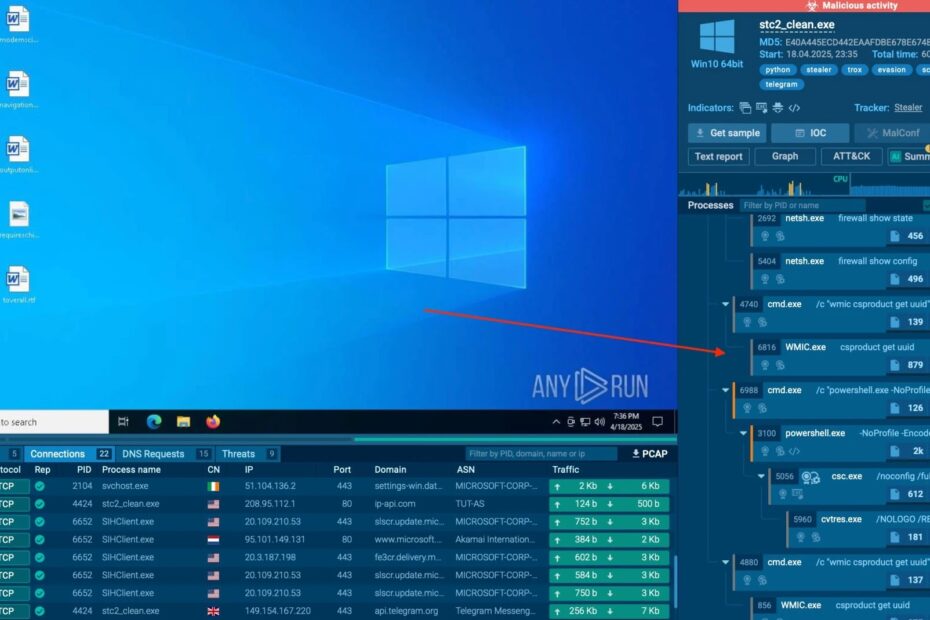Image resolution: width=930 pixels, height=620 pixels.
Task: Focus the Filter by PID or name field
Action: click(x=802, y=205)
